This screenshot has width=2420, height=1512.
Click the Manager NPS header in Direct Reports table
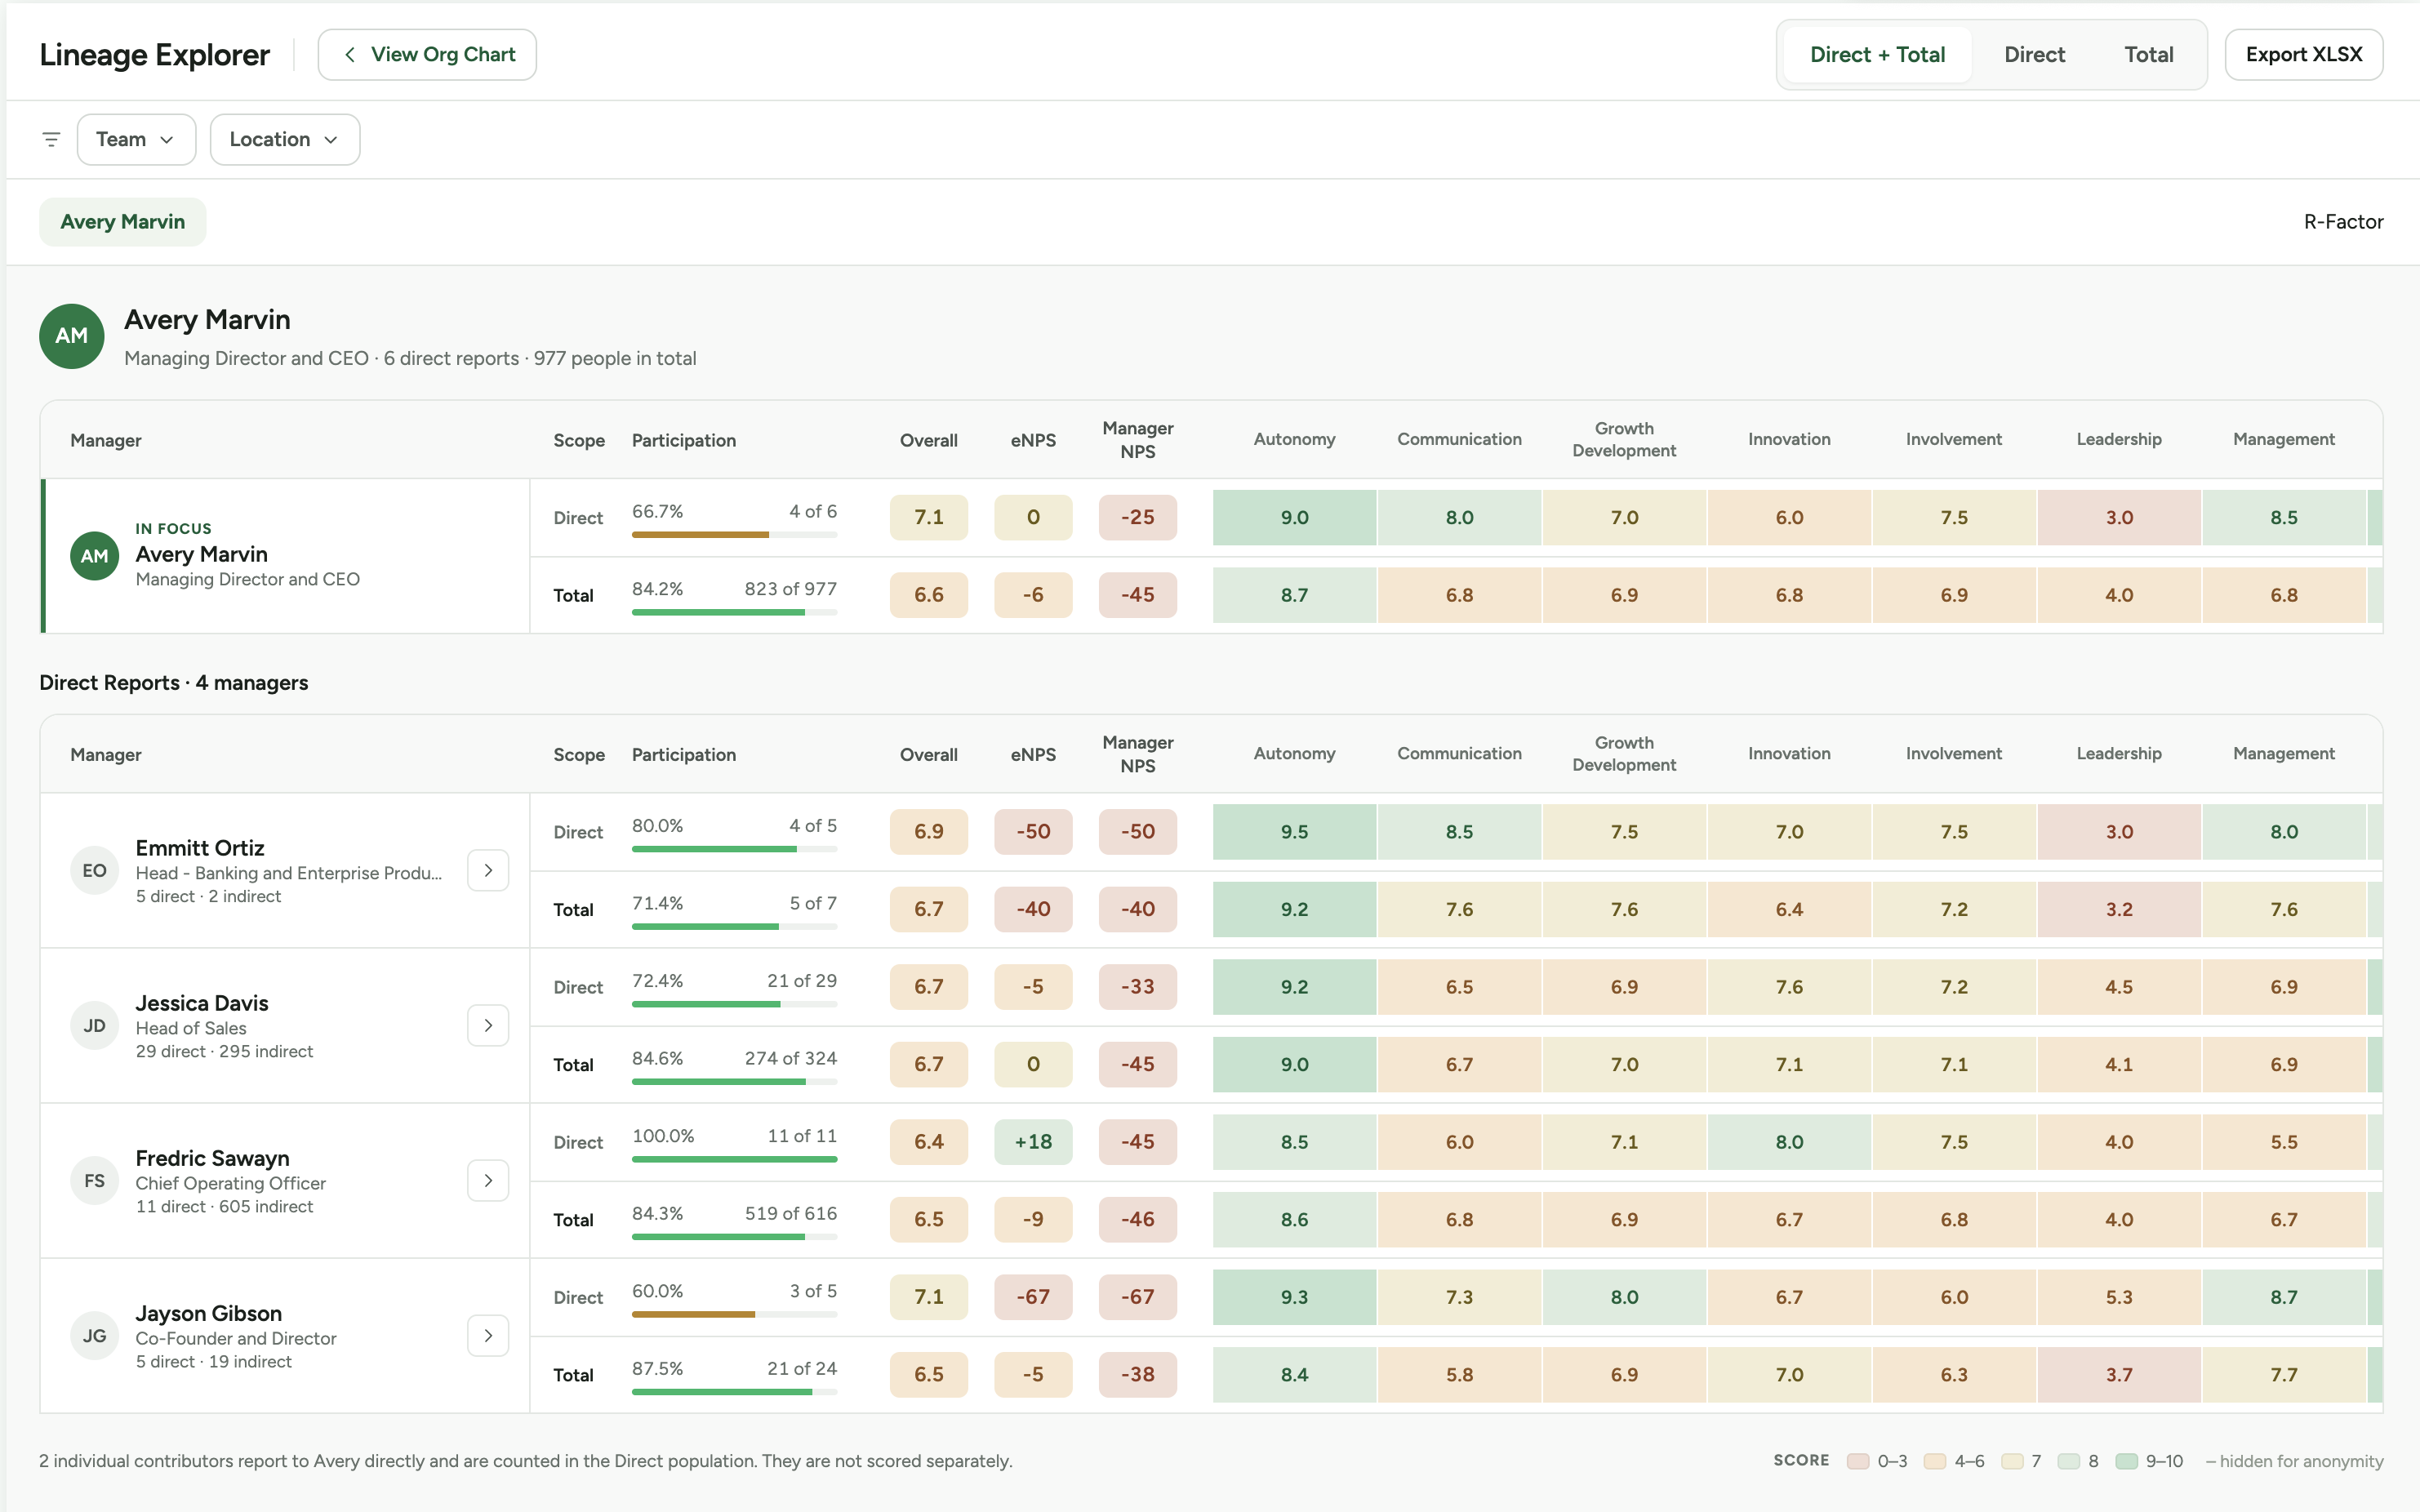1138,754
